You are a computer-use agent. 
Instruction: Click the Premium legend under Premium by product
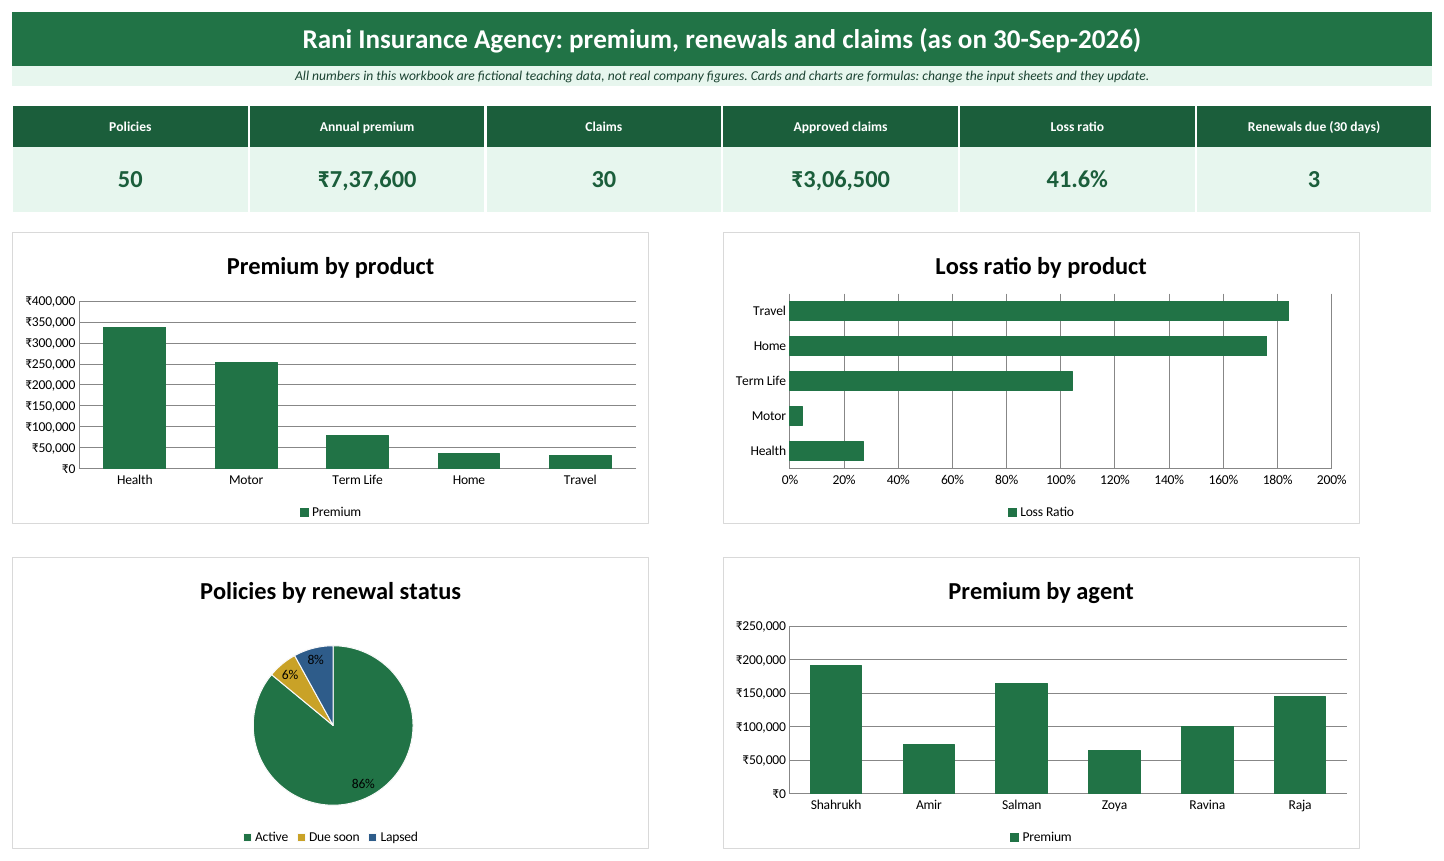coord(330,513)
